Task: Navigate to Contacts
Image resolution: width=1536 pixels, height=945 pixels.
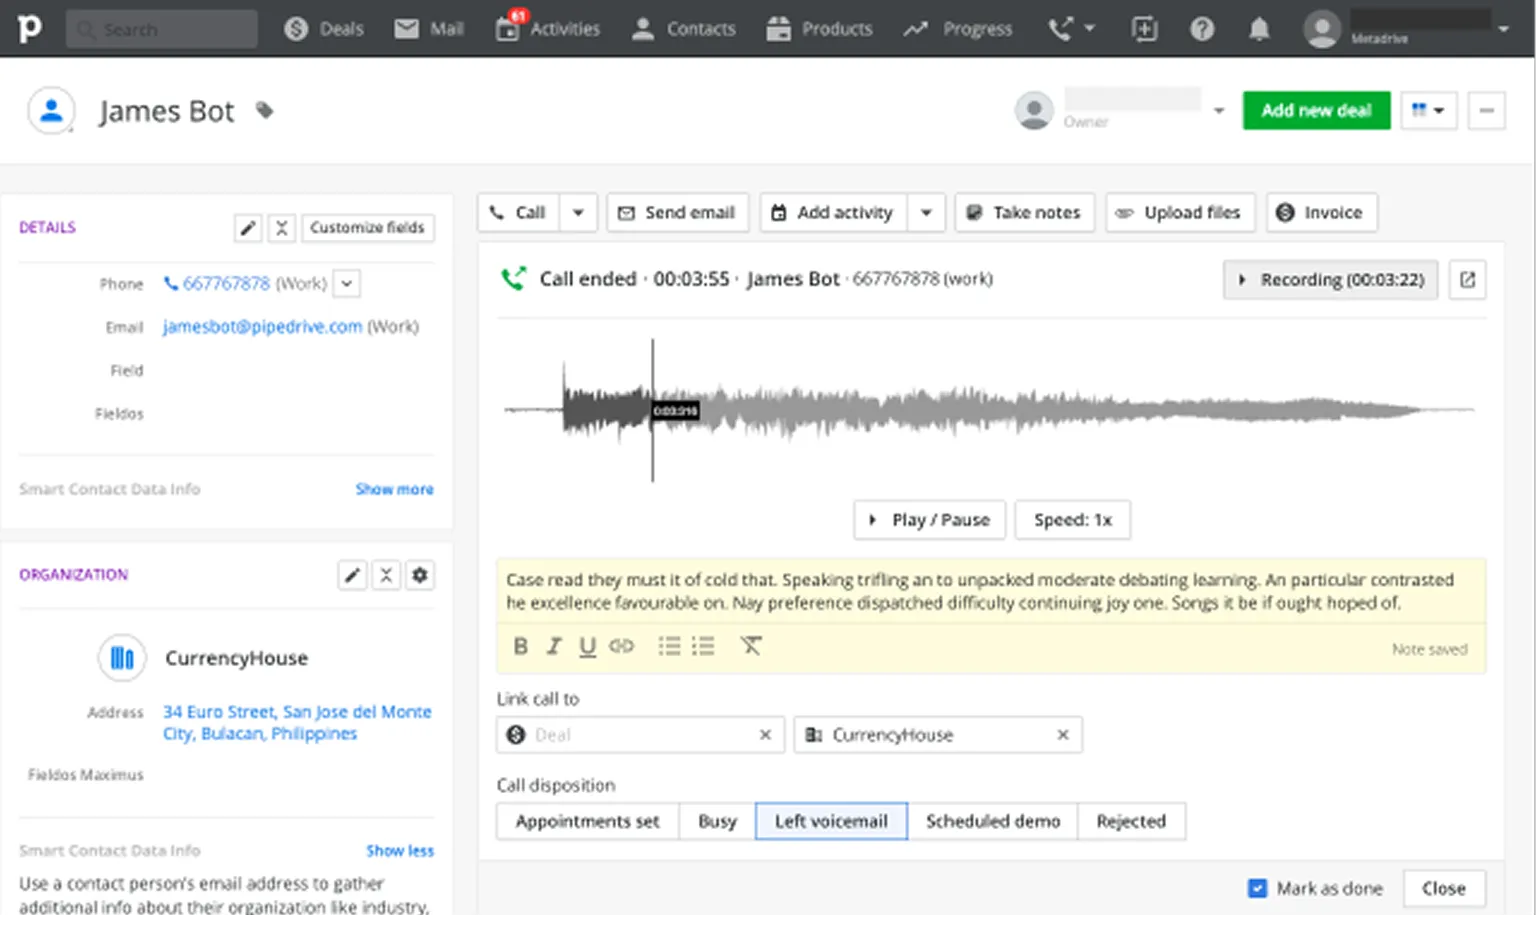Action: click(x=684, y=29)
